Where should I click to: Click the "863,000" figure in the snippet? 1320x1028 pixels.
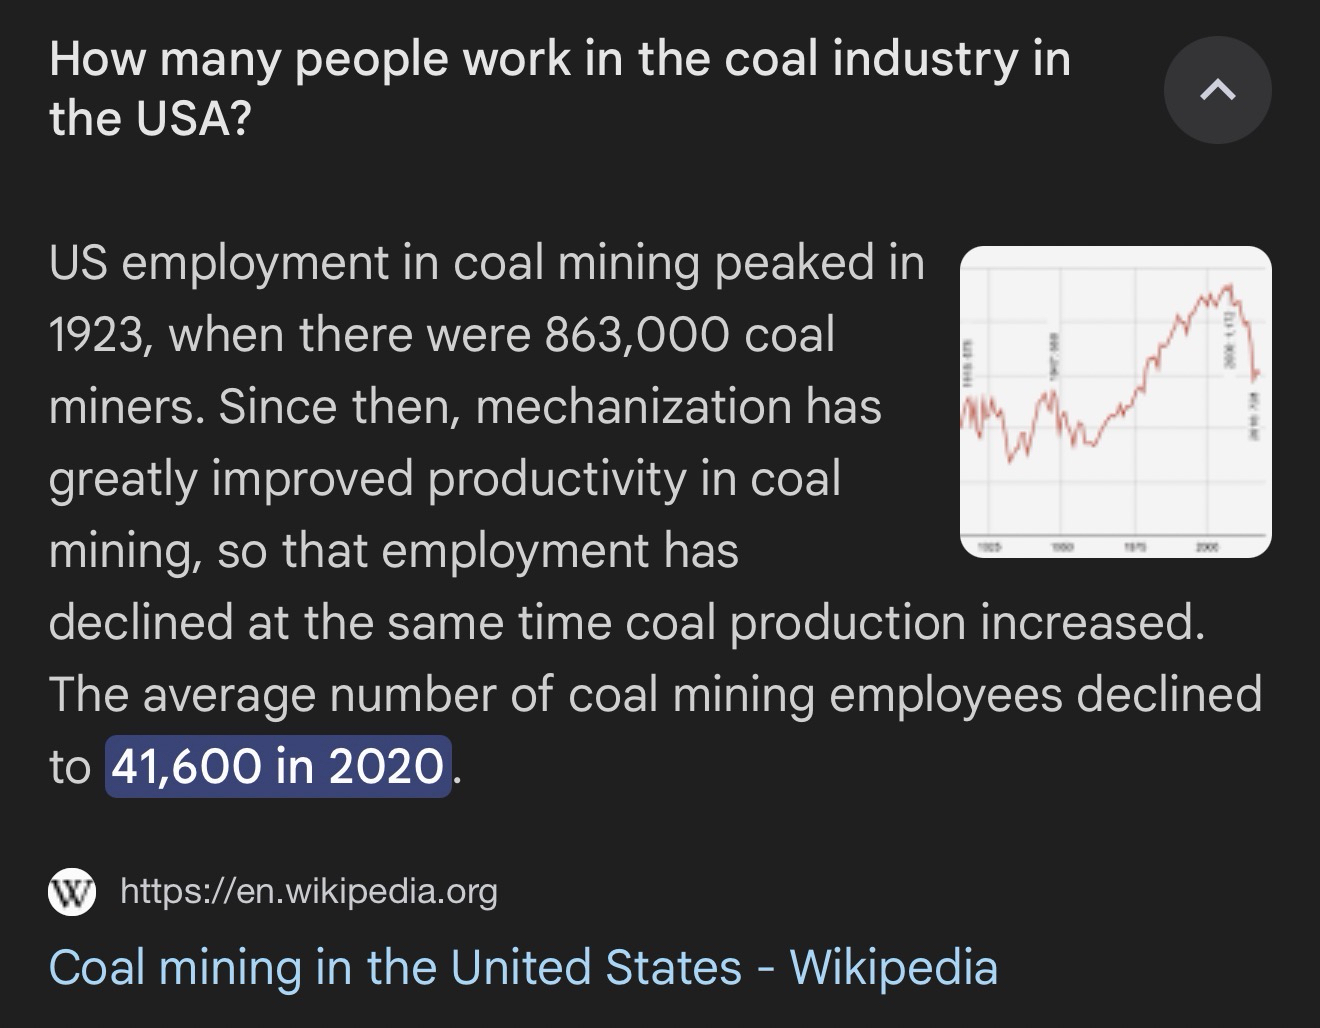pos(636,334)
